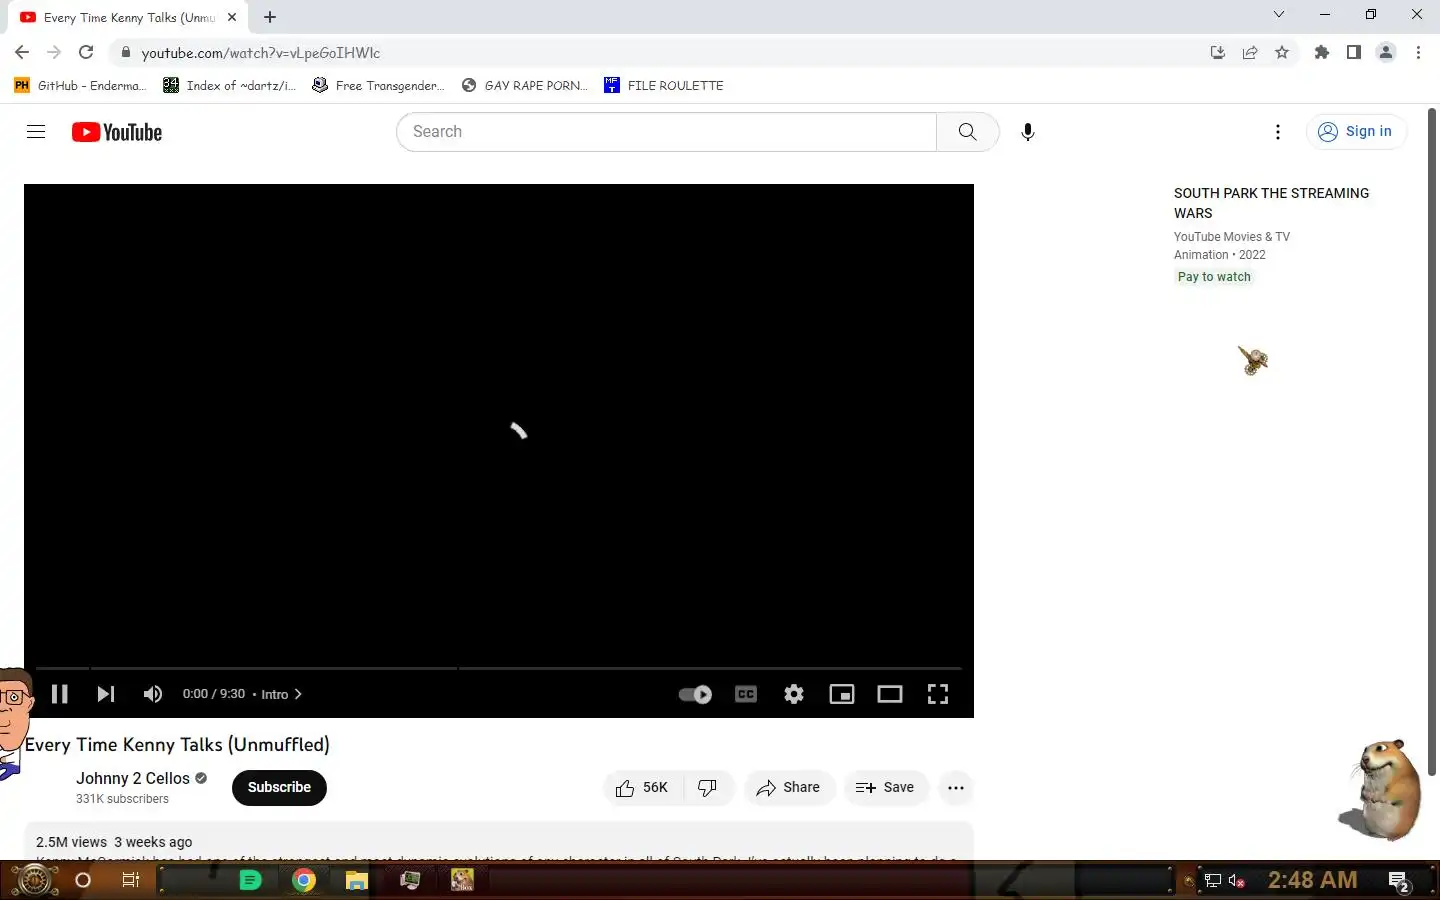The height and width of the screenshot is (900, 1440).
Task: Open Task View on the taskbar
Action: 130,880
